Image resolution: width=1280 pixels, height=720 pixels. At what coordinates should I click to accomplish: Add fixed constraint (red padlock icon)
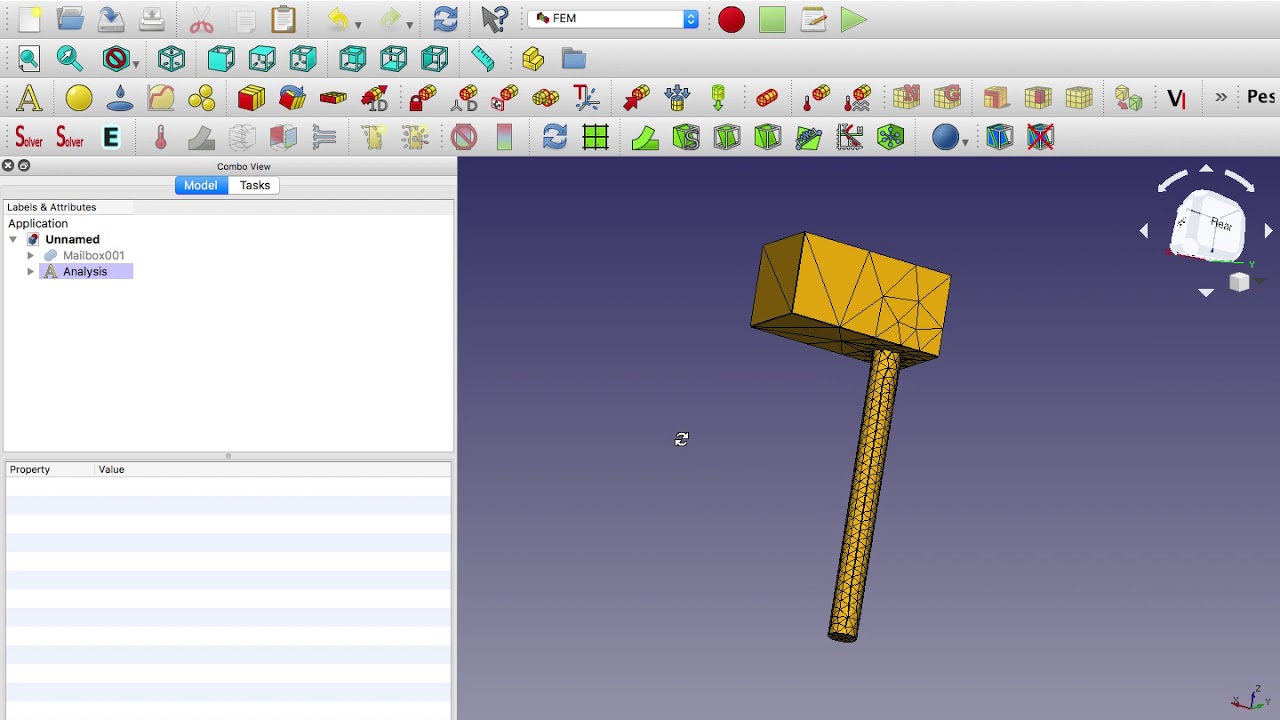click(422, 98)
